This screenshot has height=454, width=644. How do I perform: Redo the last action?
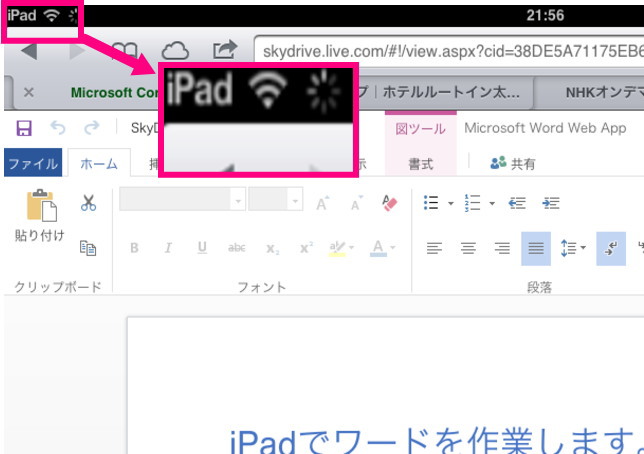pos(92,128)
